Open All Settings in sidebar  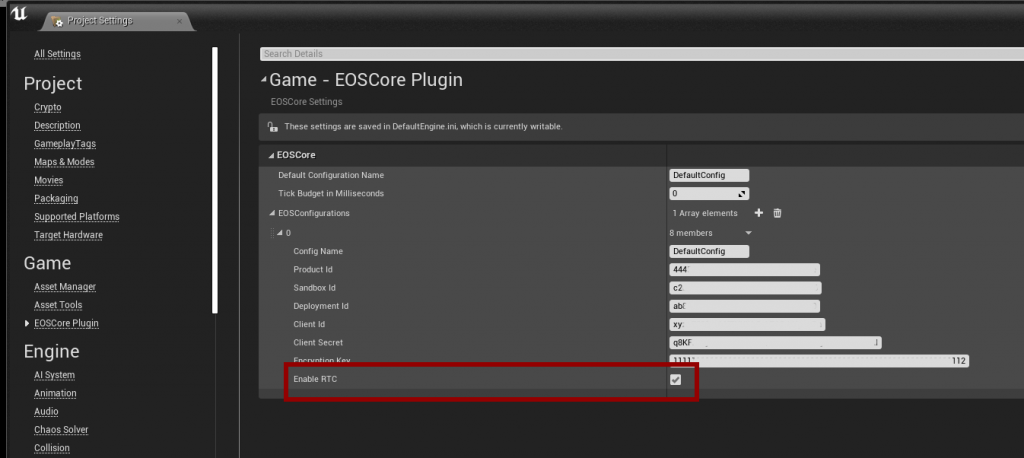pyautogui.click(x=57, y=53)
